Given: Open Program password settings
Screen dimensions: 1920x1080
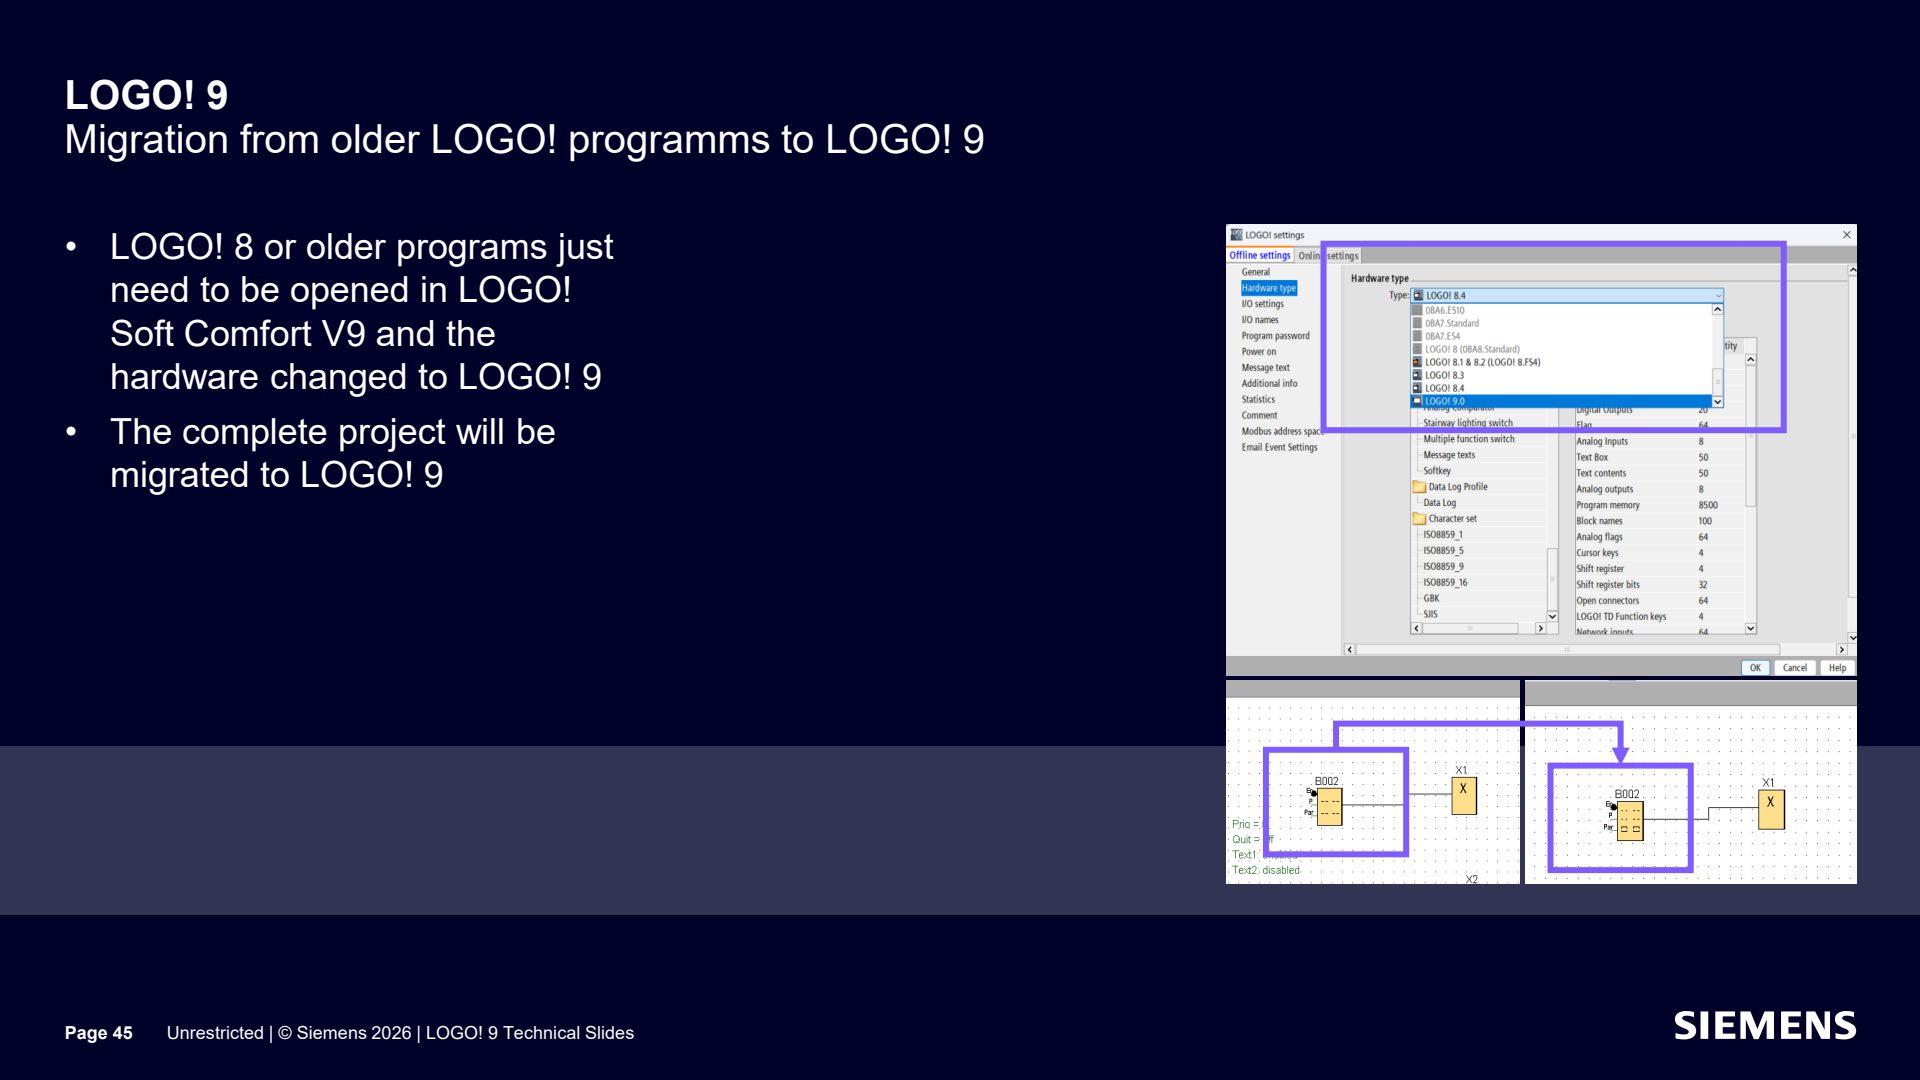Looking at the screenshot, I should 1276,336.
